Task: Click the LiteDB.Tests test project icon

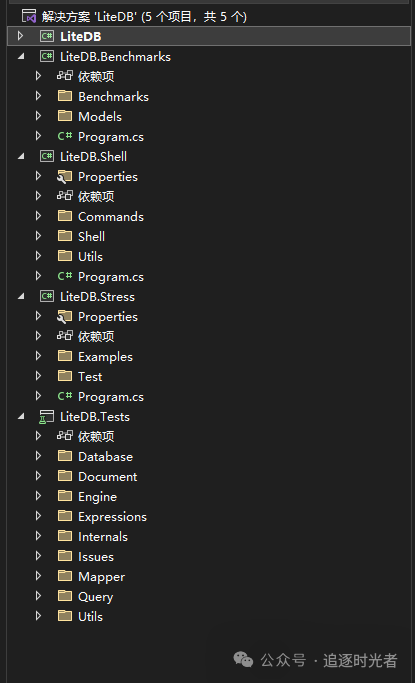Action: (47, 417)
